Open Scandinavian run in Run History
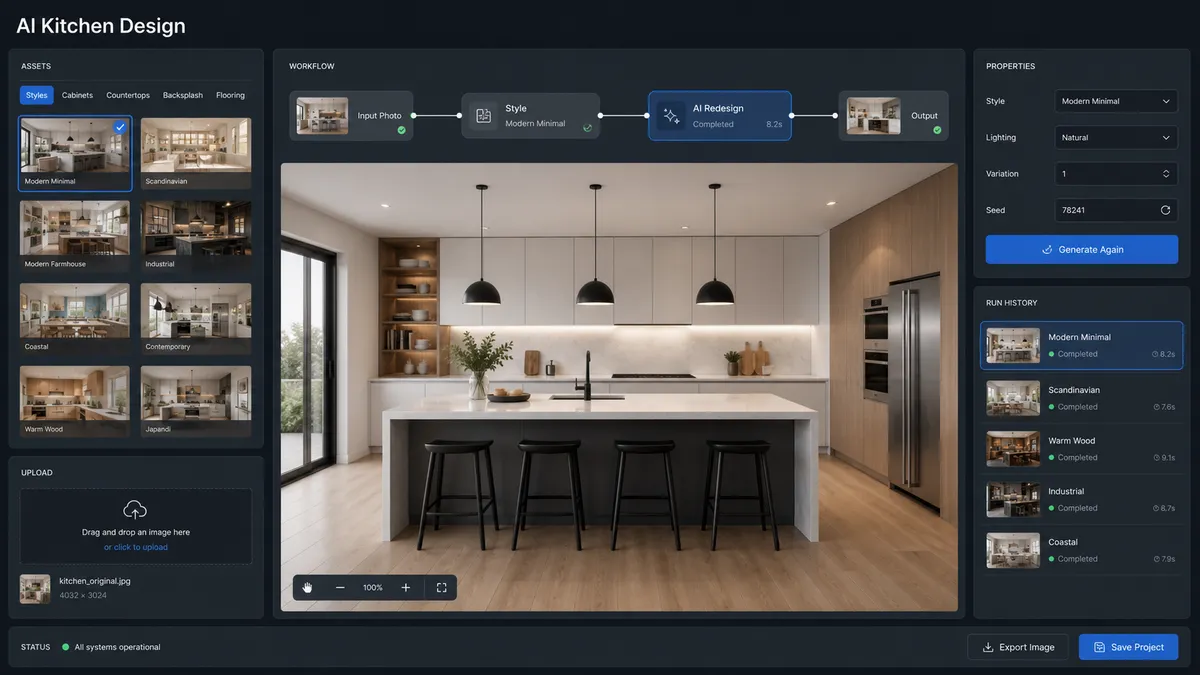The height and width of the screenshot is (675, 1200). pos(1082,398)
